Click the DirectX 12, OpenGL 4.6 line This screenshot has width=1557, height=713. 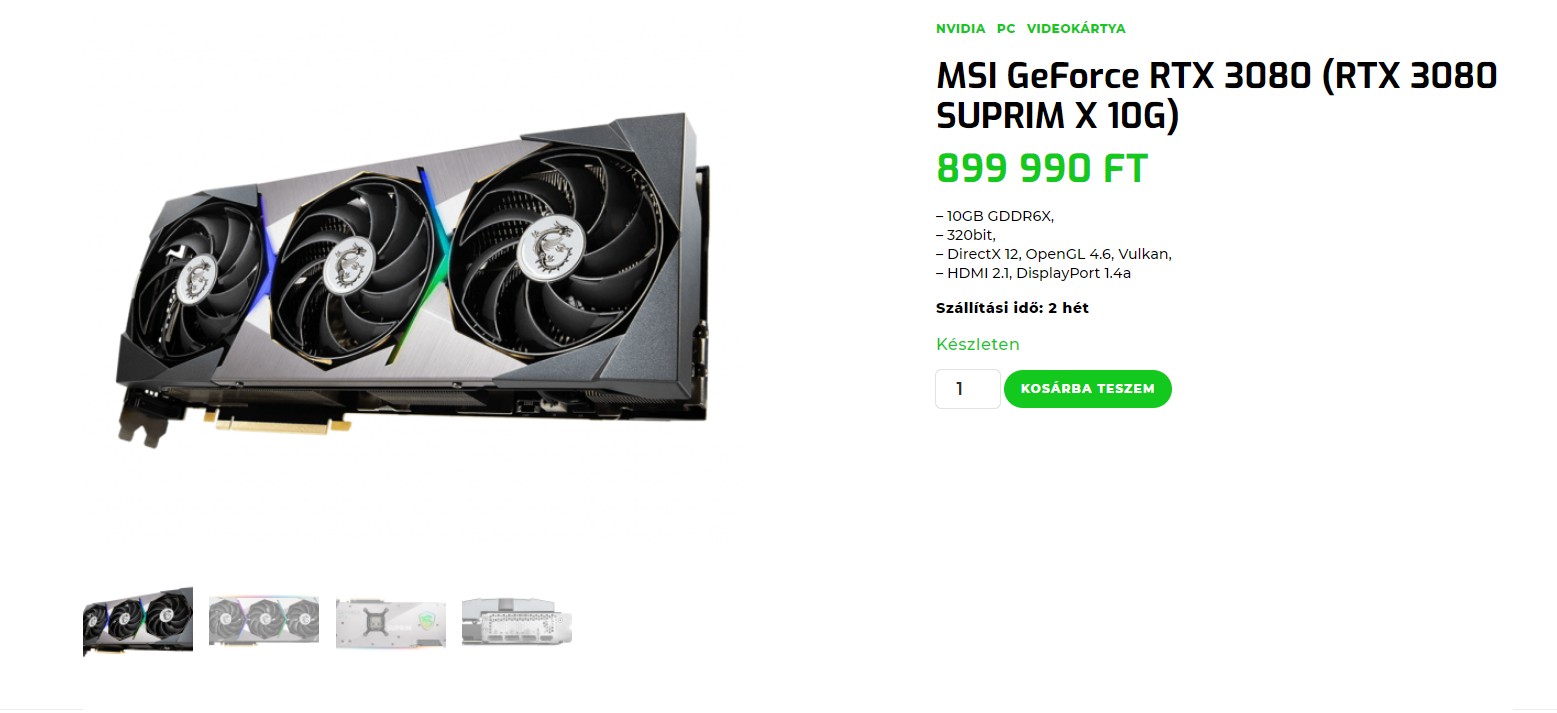[1054, 254]
